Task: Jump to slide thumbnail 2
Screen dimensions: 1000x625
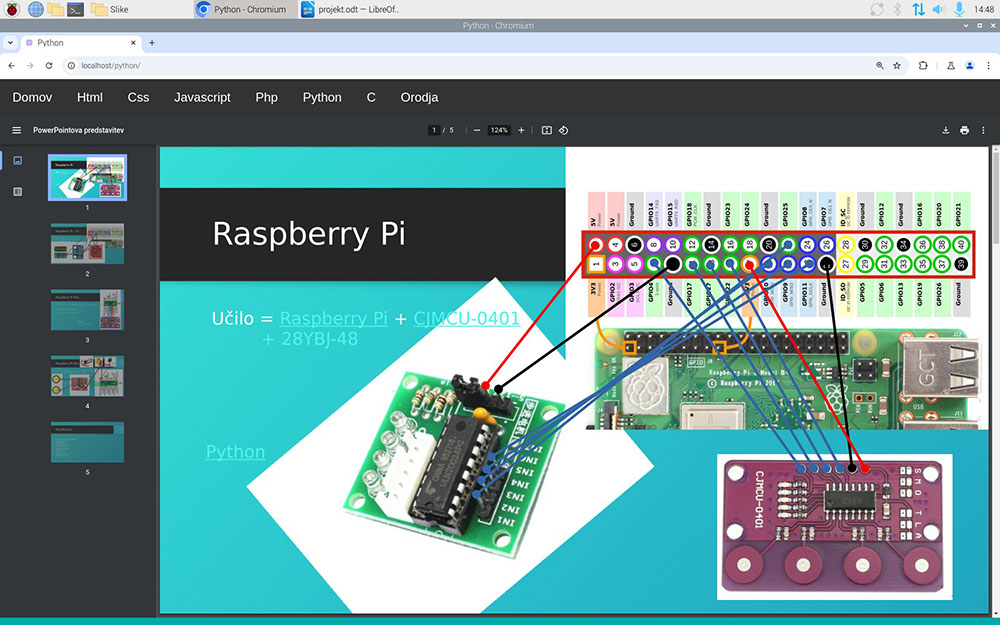Action: coord(87,244)
